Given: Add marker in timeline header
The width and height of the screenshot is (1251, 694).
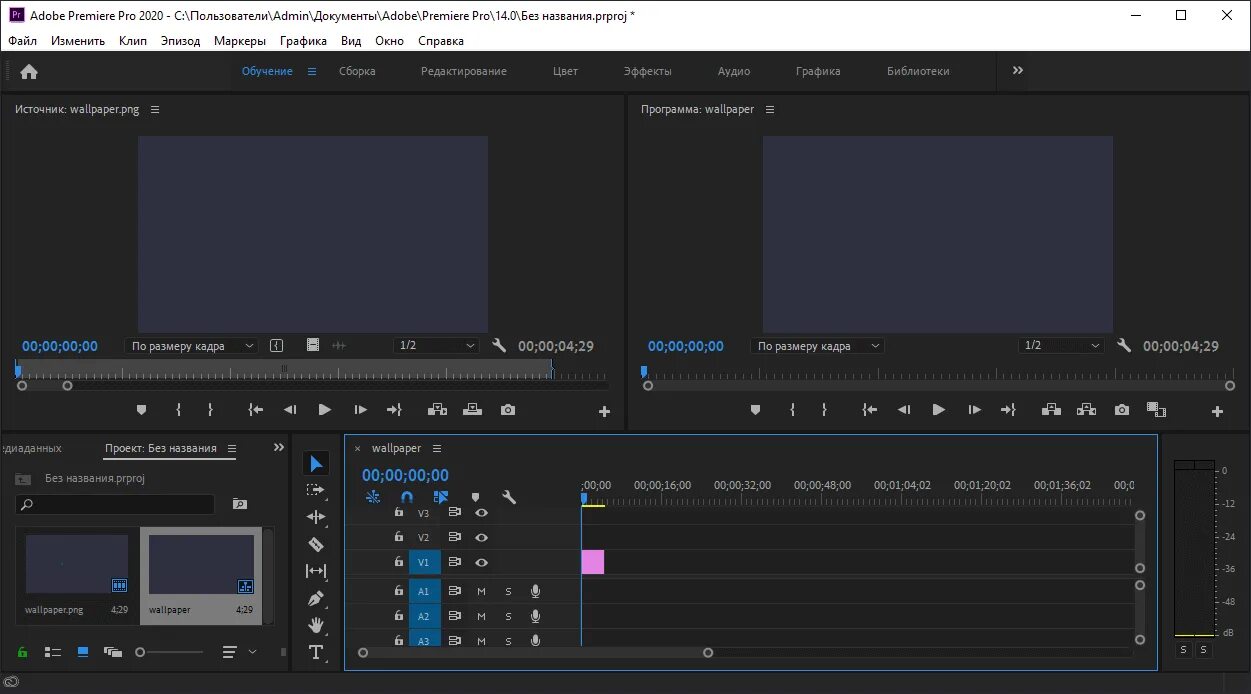Looking at the screenshot, I should point(475,497).
